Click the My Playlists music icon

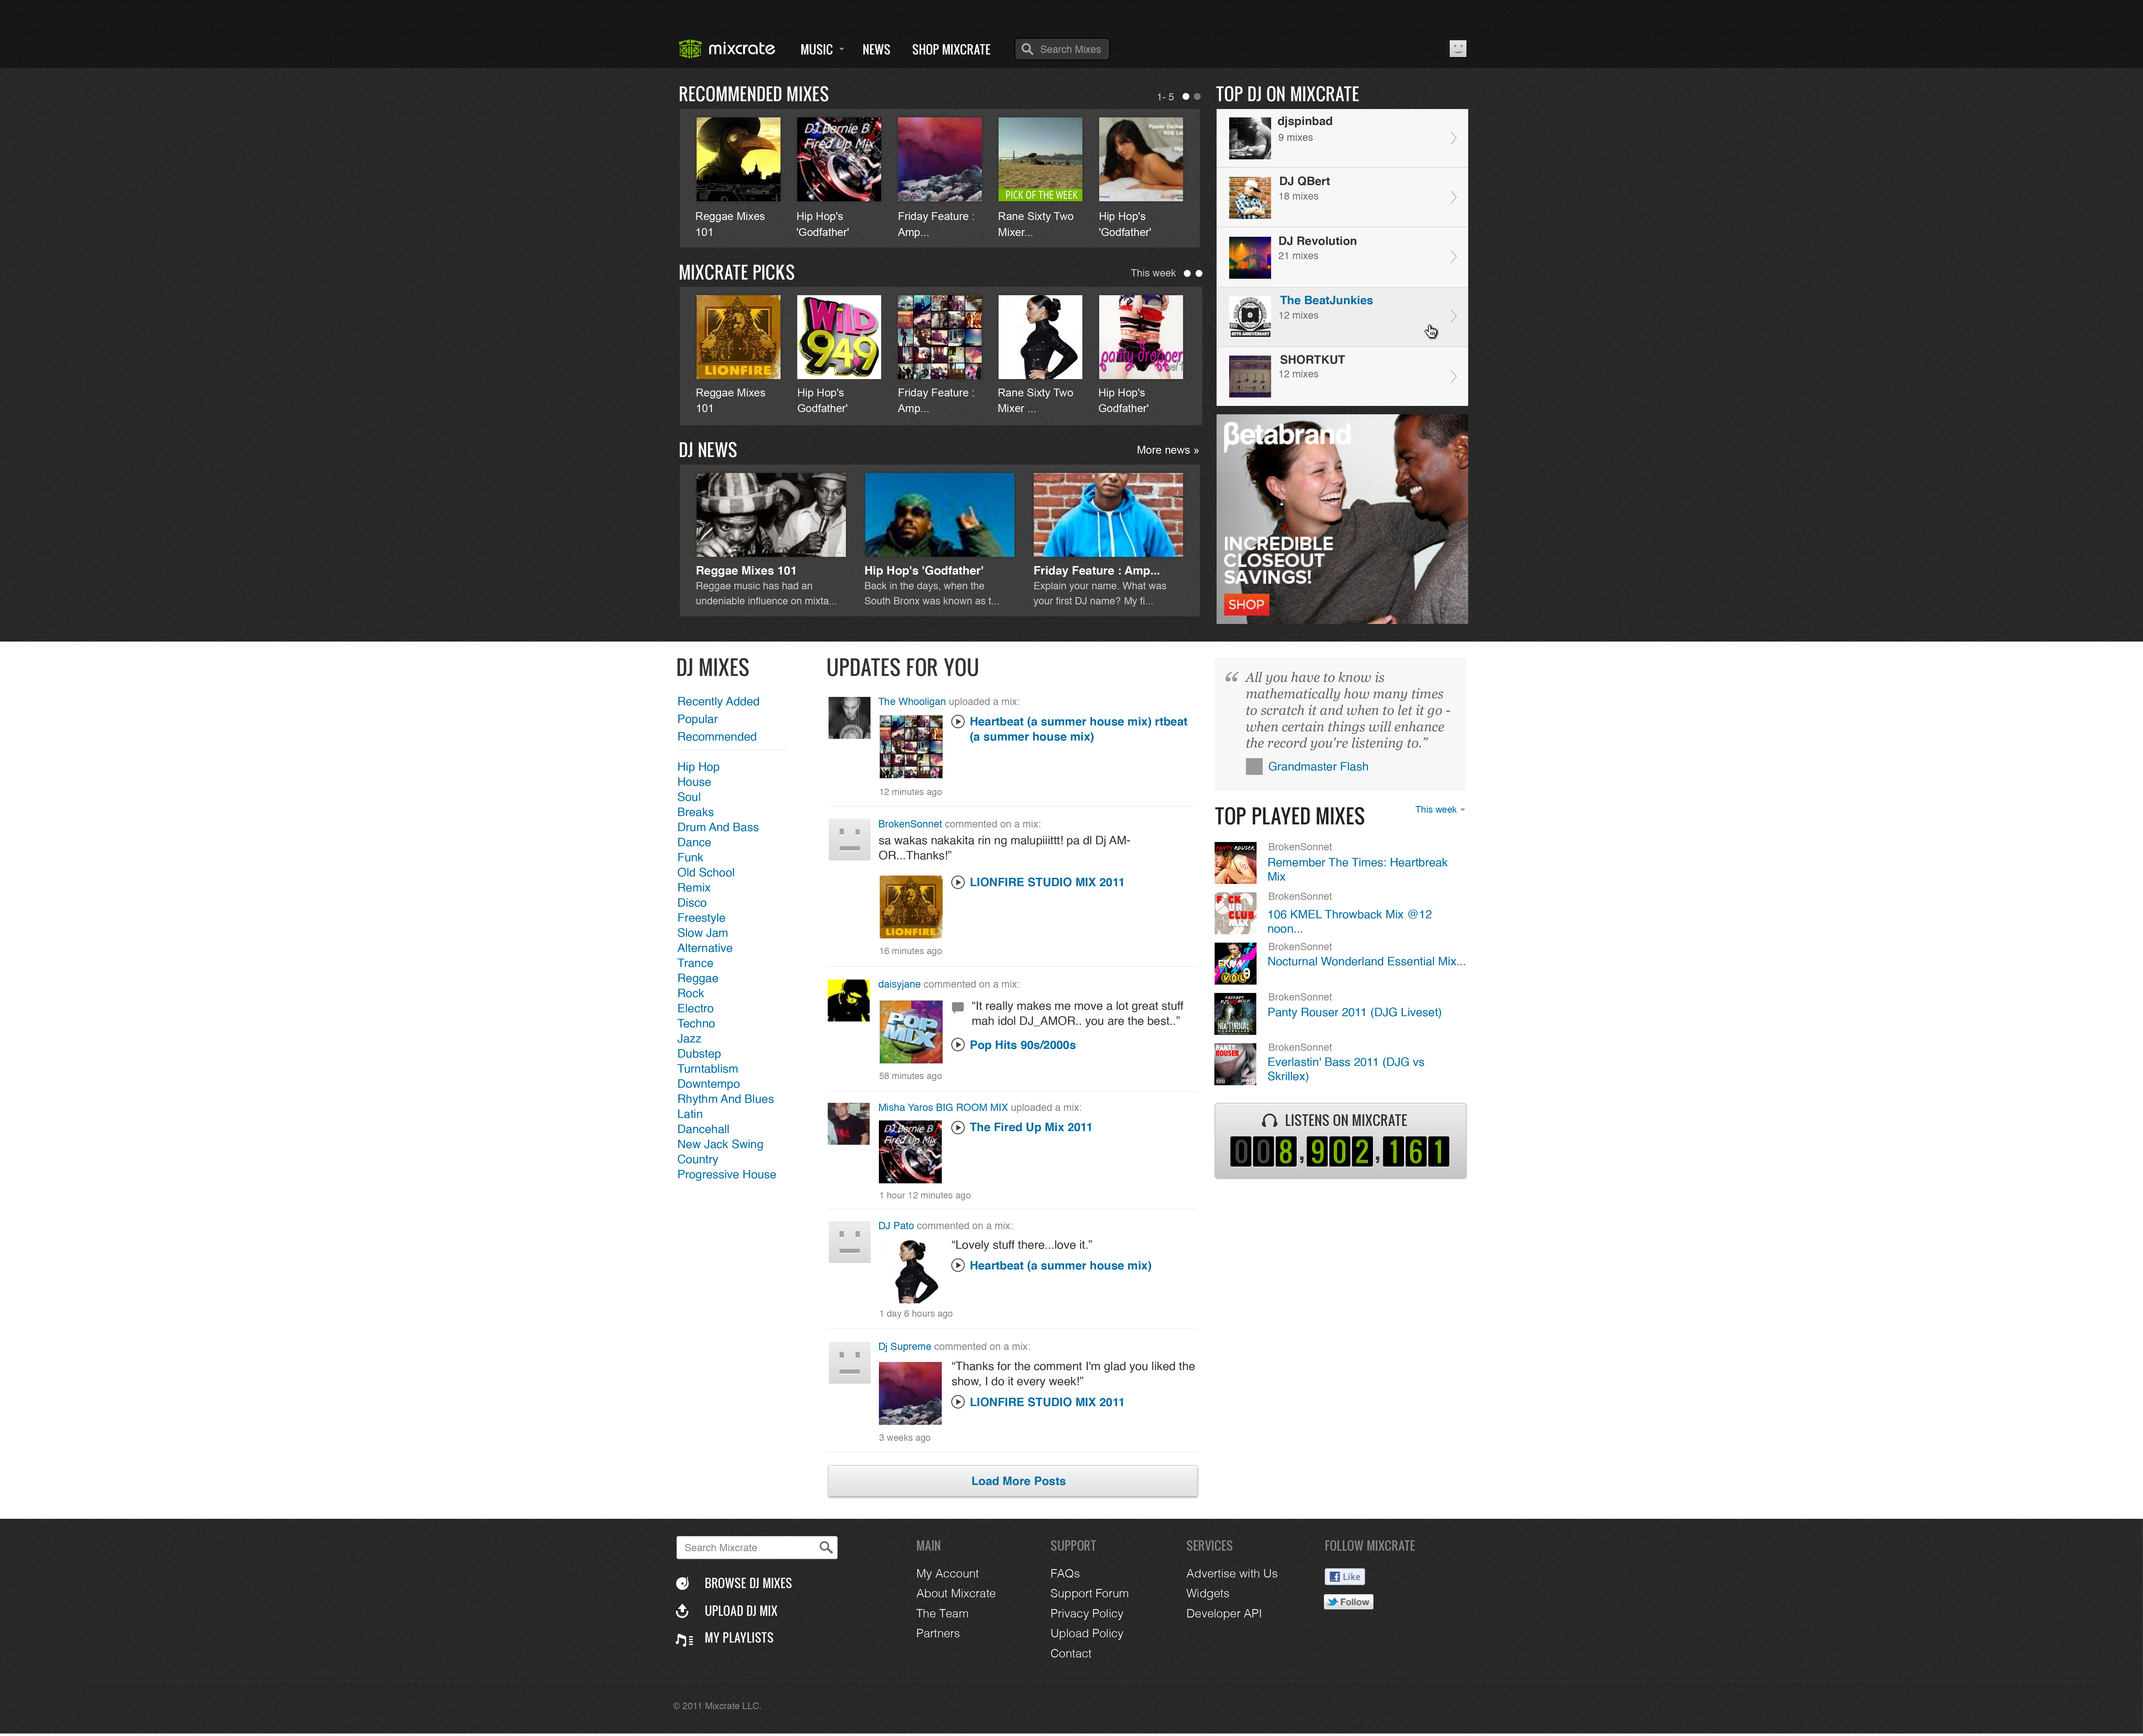[684, 1640]
